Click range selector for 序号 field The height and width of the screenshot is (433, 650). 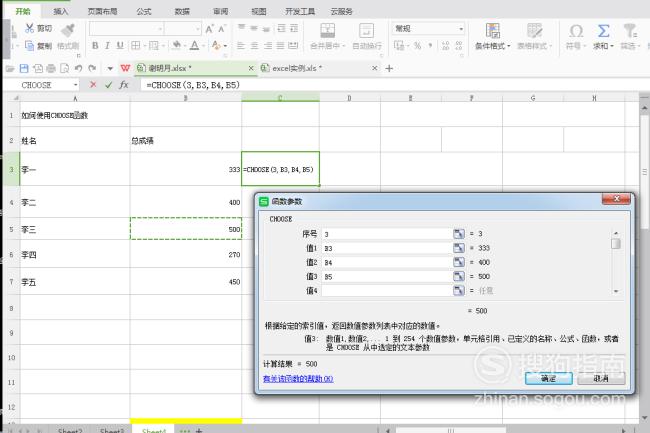click(x=459, y=234)
